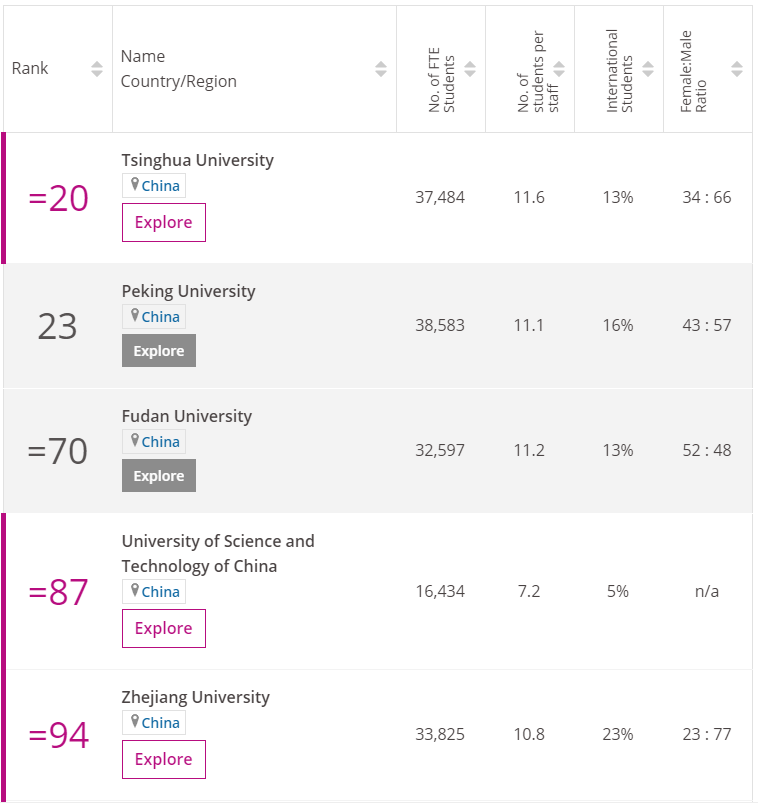
Task: Explore University of Science and Technology of China
Action: point(164,629)
